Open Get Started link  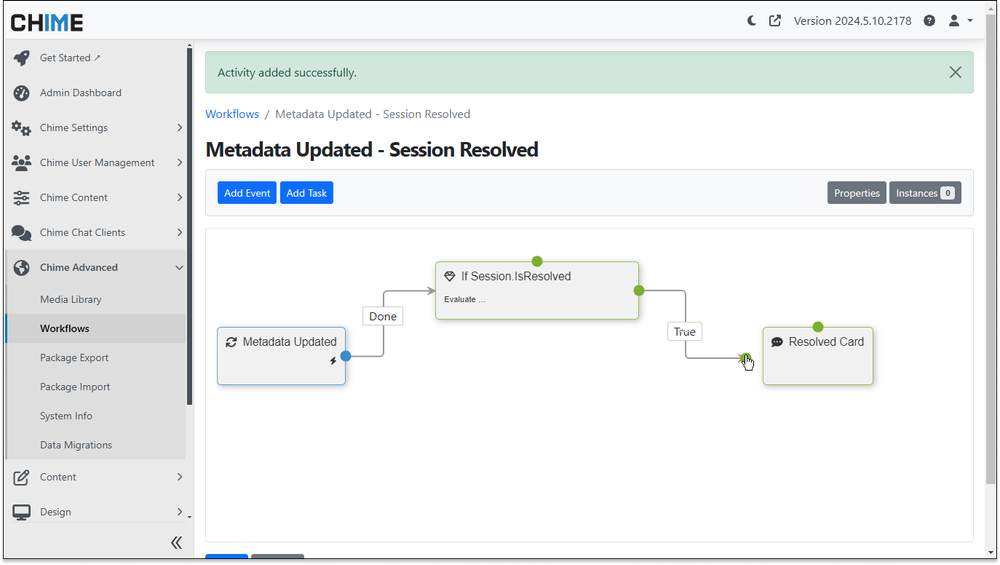(x=70, y=58)
